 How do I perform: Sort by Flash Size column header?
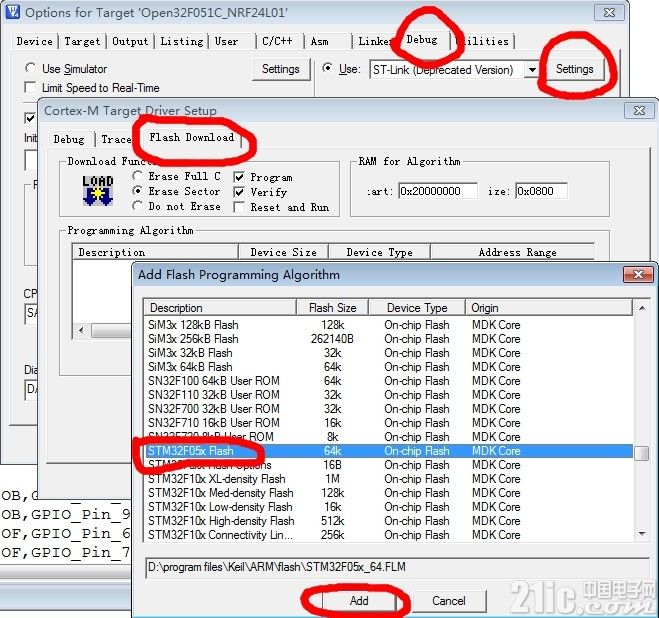[332, 308]
